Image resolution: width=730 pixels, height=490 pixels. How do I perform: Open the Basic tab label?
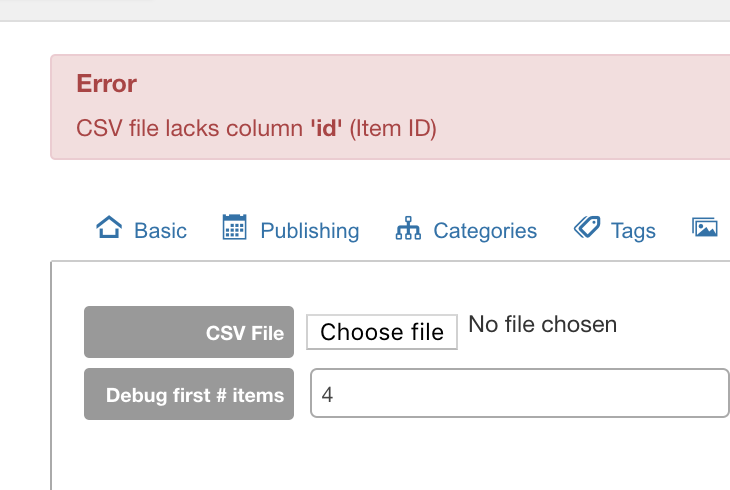tap(161, 231)
